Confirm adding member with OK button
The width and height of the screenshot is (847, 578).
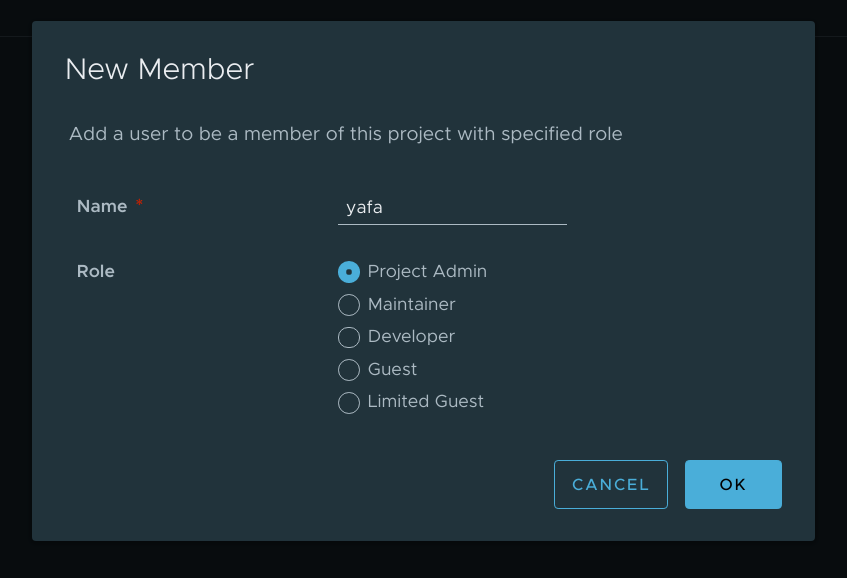click(733, 485)
